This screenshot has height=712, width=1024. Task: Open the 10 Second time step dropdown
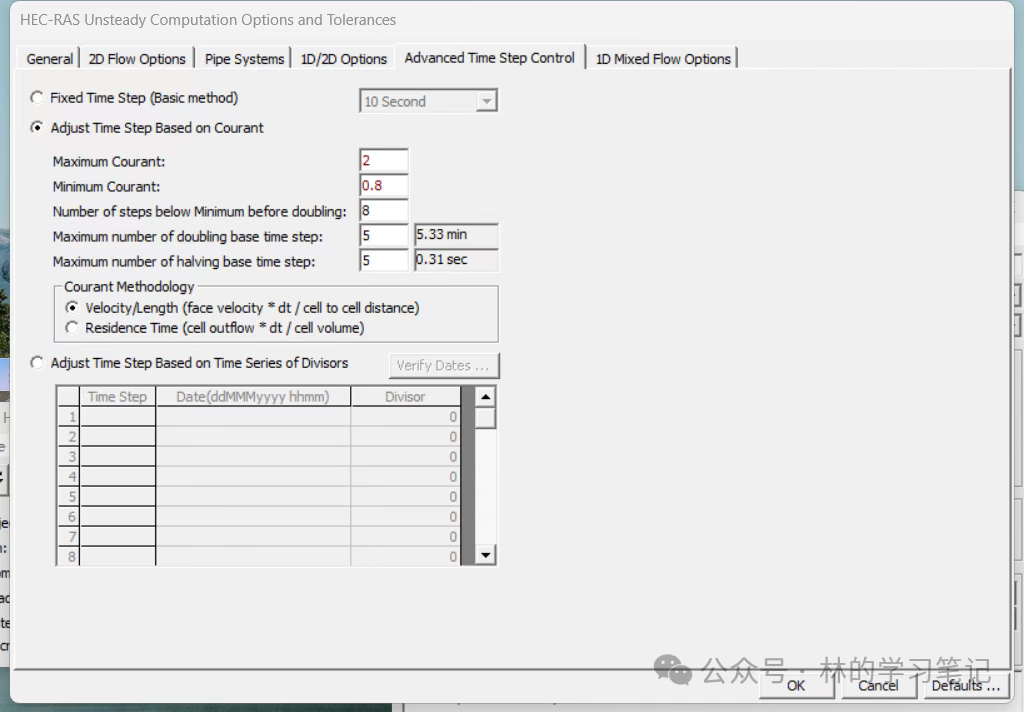click(x=486, y=101)
